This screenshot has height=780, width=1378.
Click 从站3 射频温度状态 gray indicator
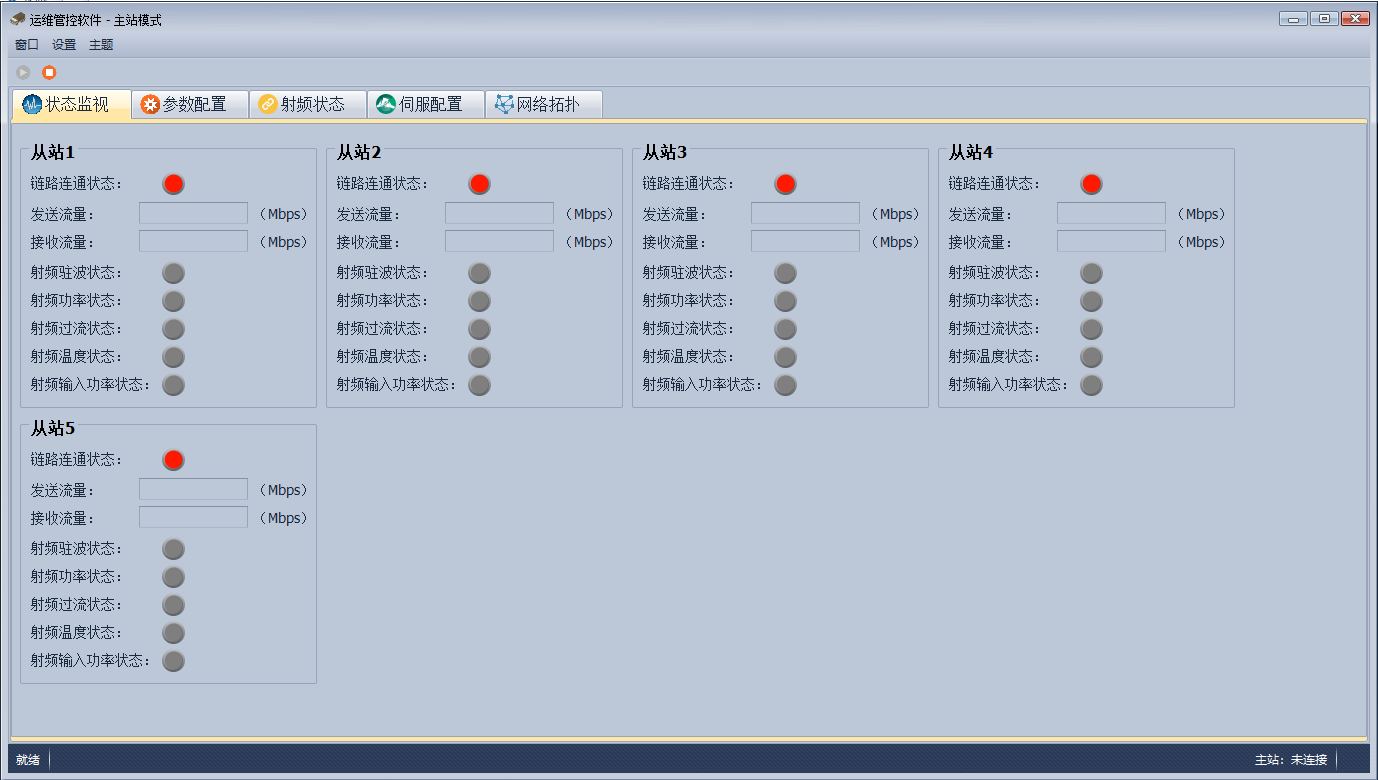pos(786,357)
